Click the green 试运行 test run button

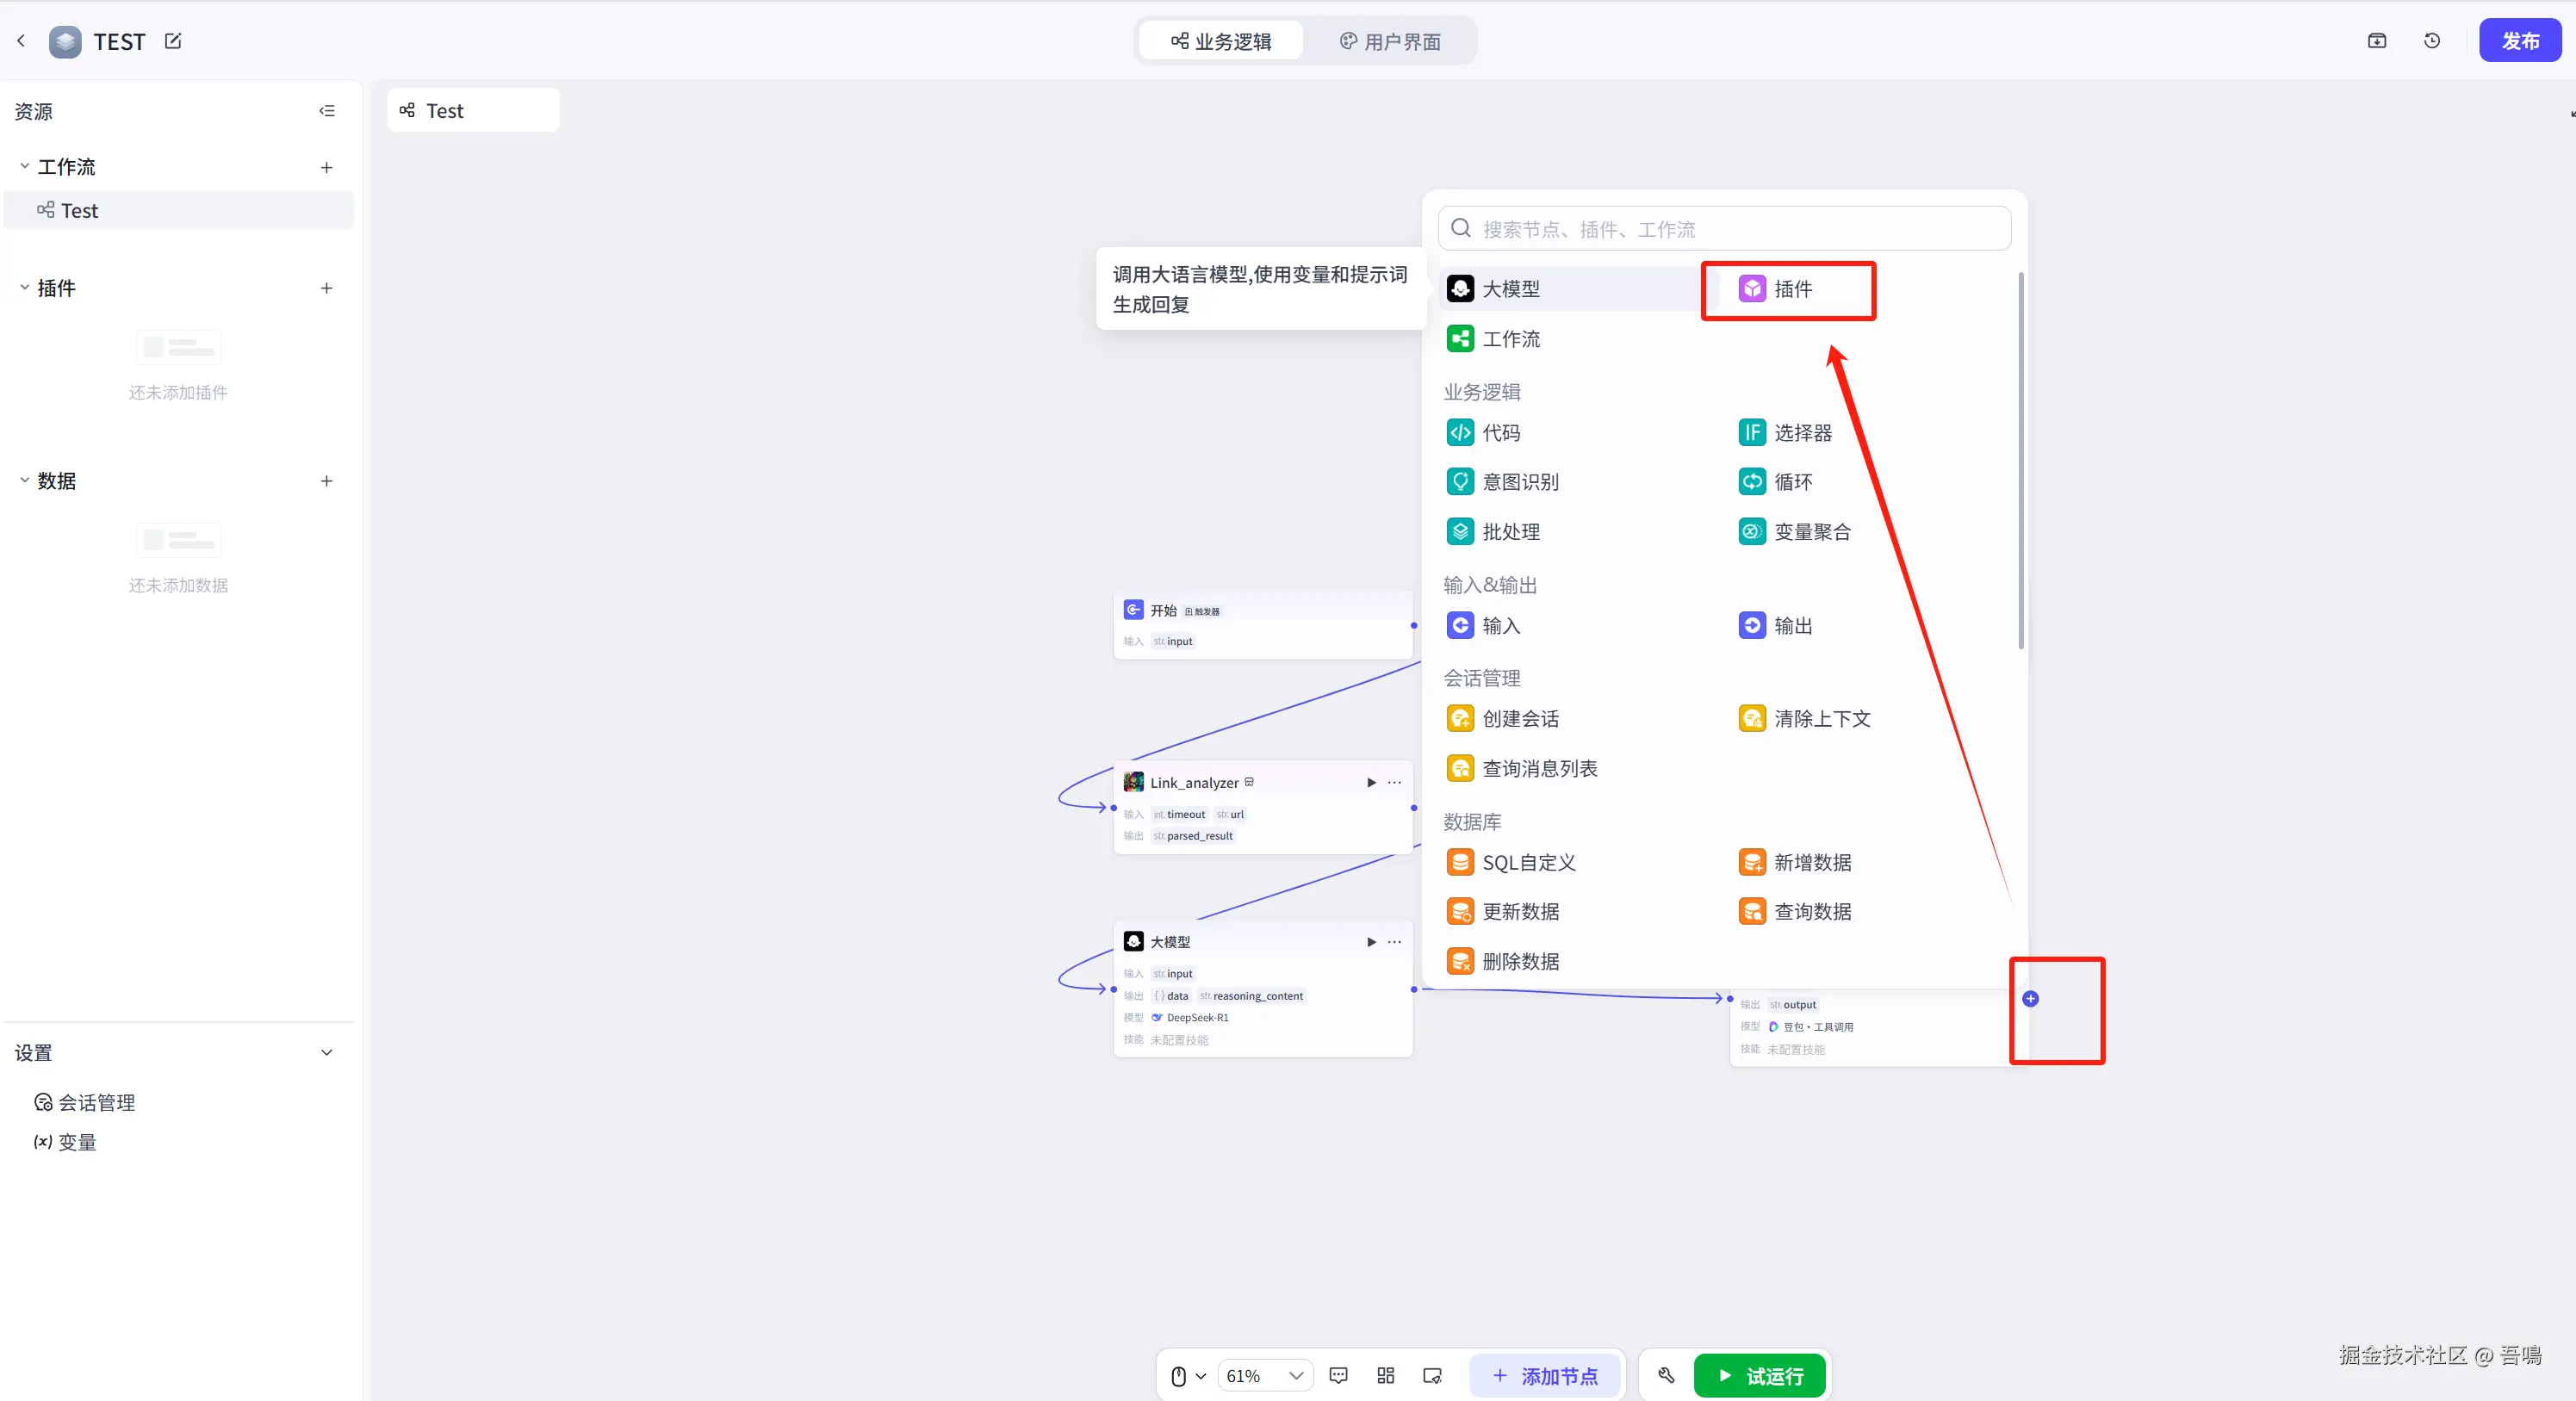point(1760,1376)
